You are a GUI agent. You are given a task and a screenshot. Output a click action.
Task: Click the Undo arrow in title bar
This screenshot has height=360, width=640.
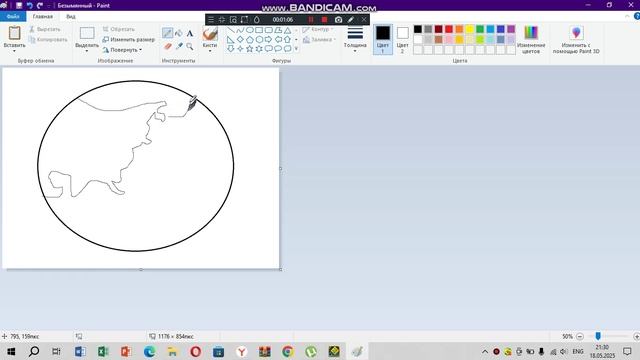pos(29,5)
